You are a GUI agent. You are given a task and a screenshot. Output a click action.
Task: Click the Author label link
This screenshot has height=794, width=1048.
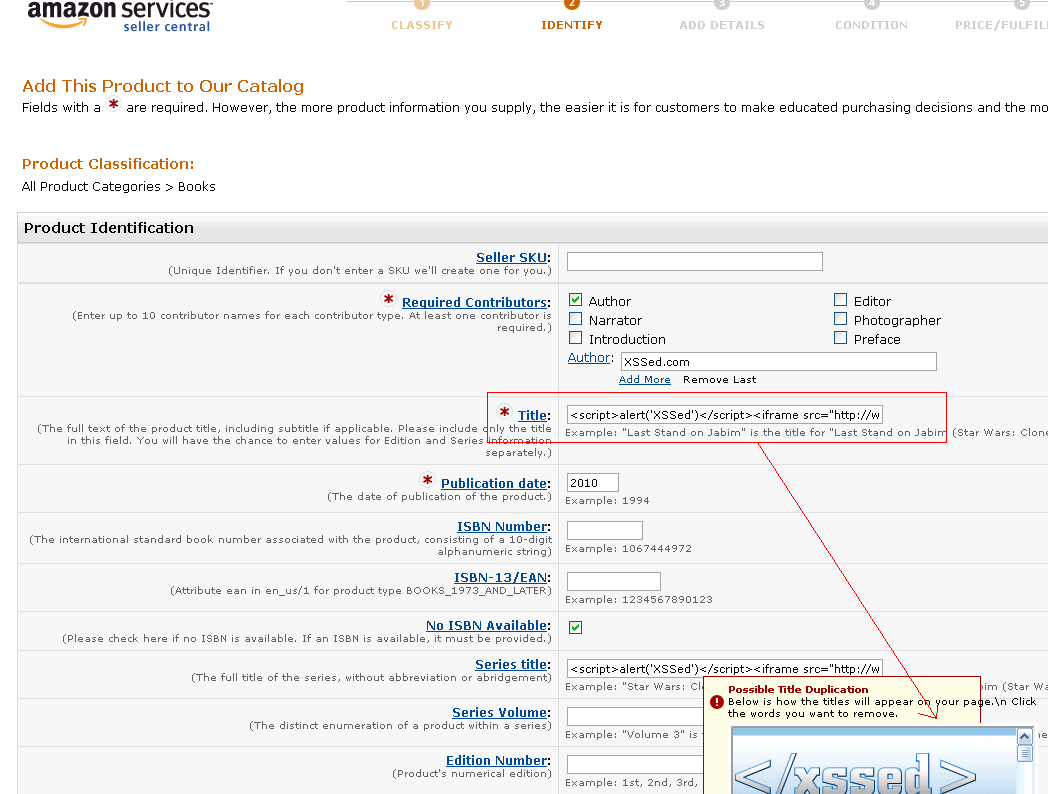588,358
